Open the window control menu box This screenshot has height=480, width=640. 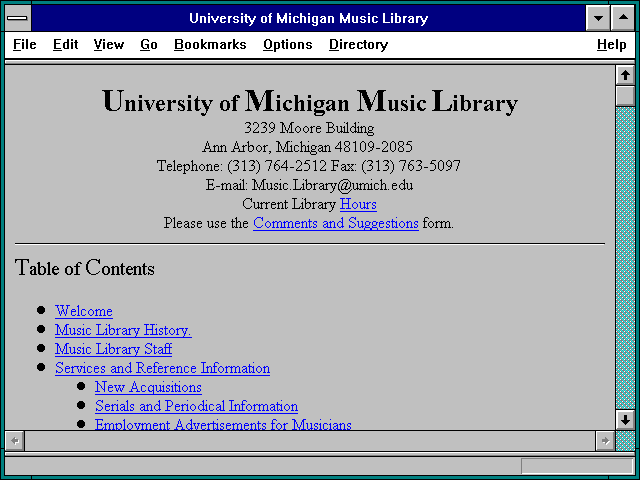pos(18,18)
